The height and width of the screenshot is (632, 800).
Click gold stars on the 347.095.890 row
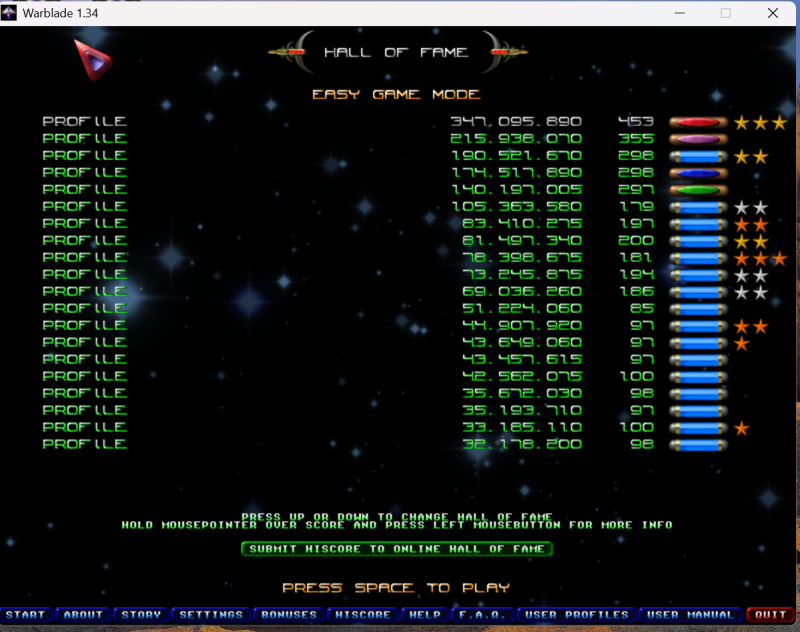(x=760, y=122)
